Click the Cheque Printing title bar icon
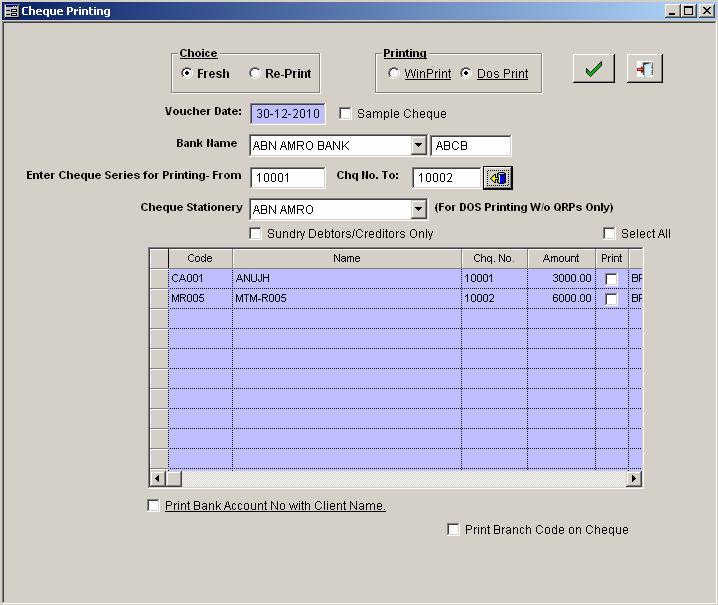This screenshot has height=605, width=718. pos(11,11)
